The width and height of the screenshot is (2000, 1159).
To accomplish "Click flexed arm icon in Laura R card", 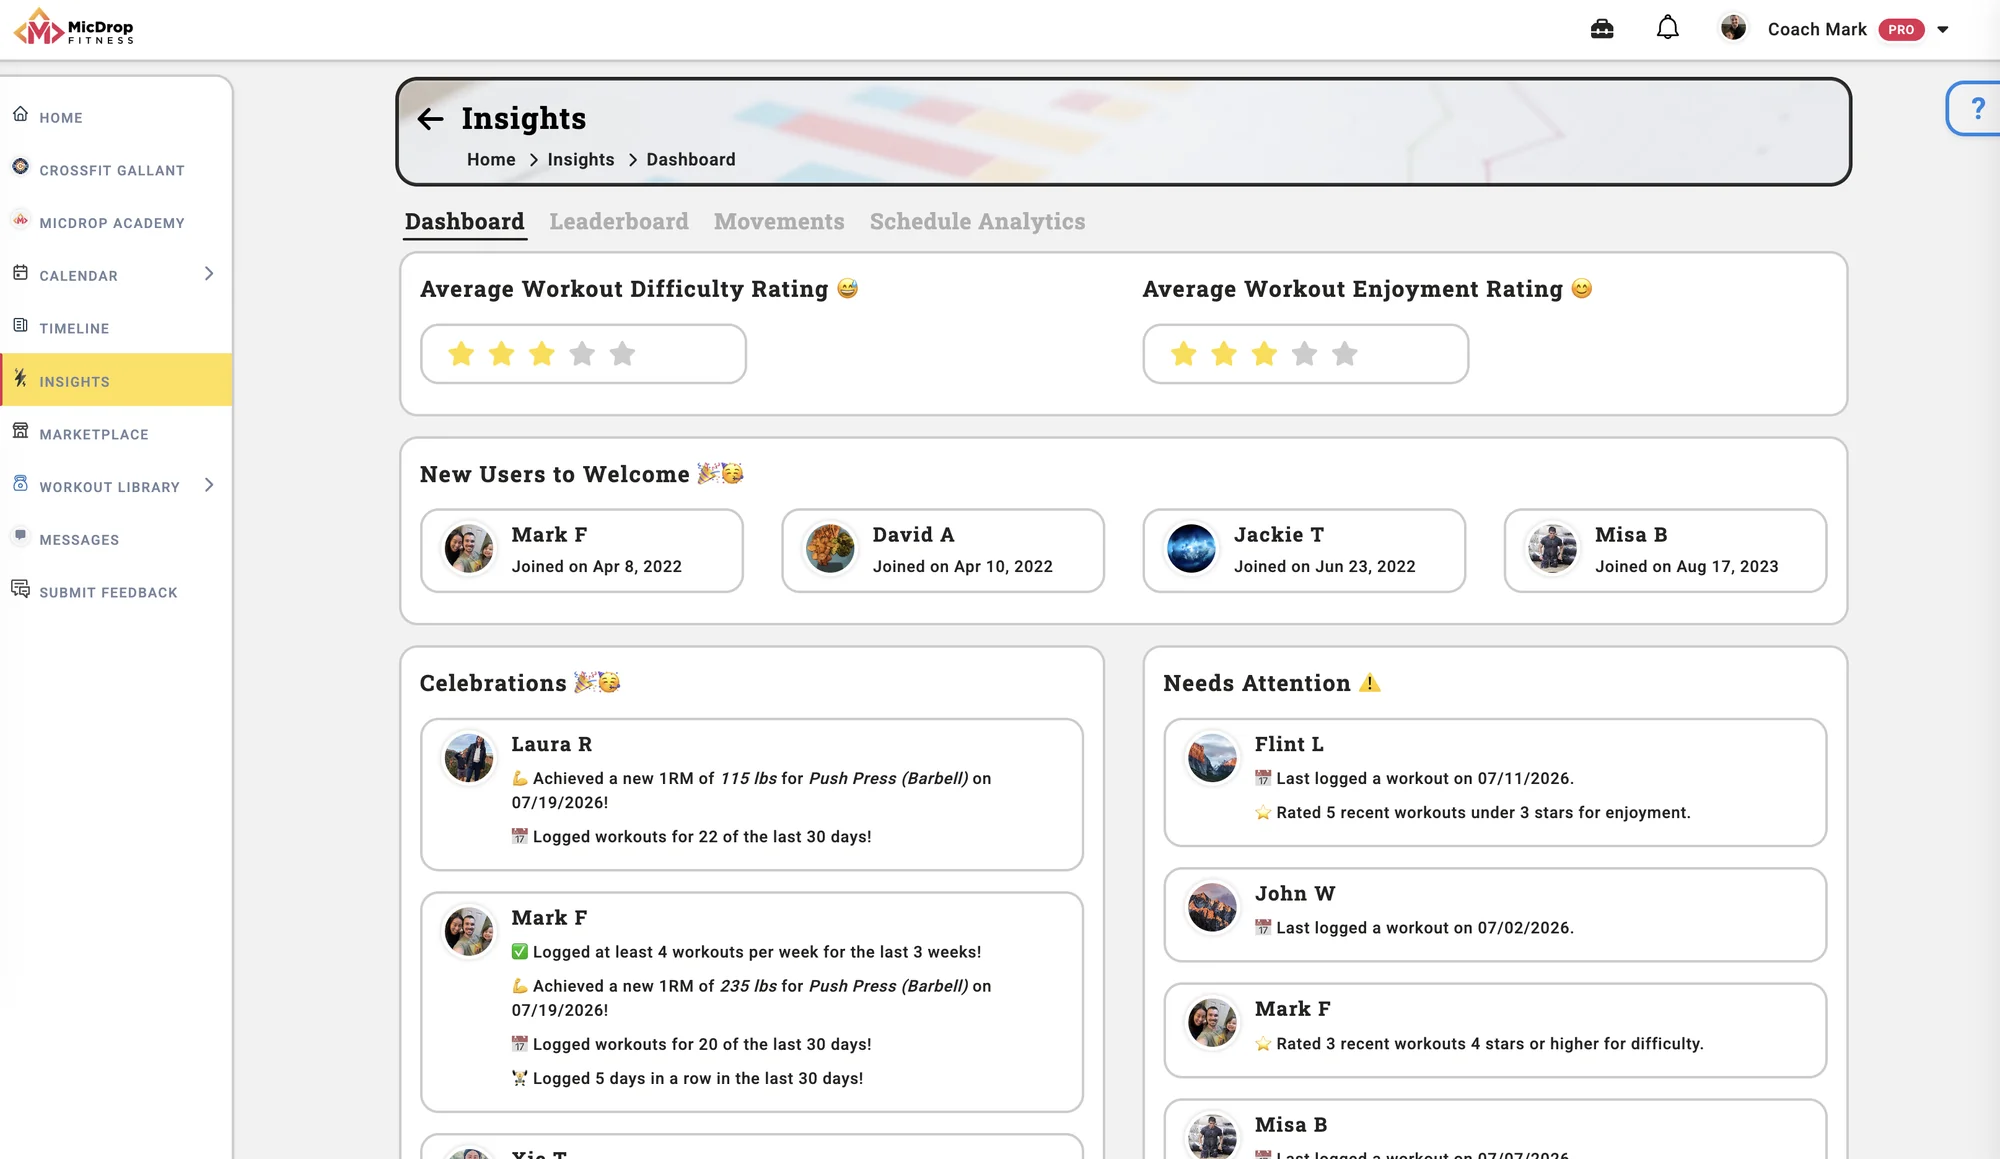I will [519, 778].
